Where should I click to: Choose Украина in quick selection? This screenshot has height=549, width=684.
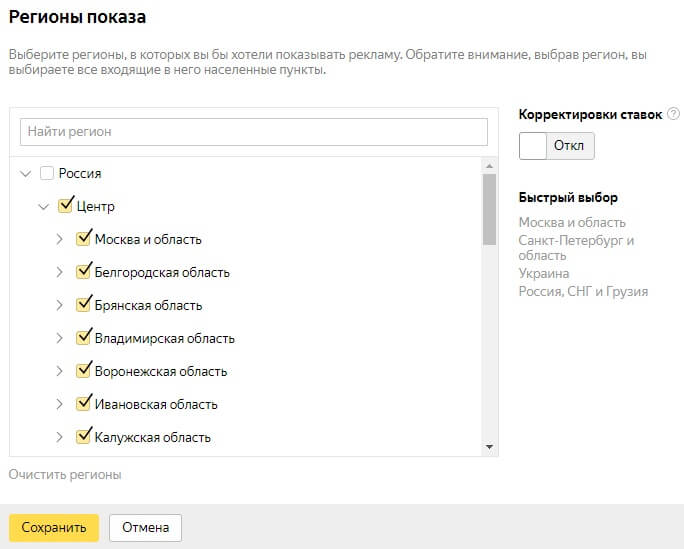click(x=544, y=273)
